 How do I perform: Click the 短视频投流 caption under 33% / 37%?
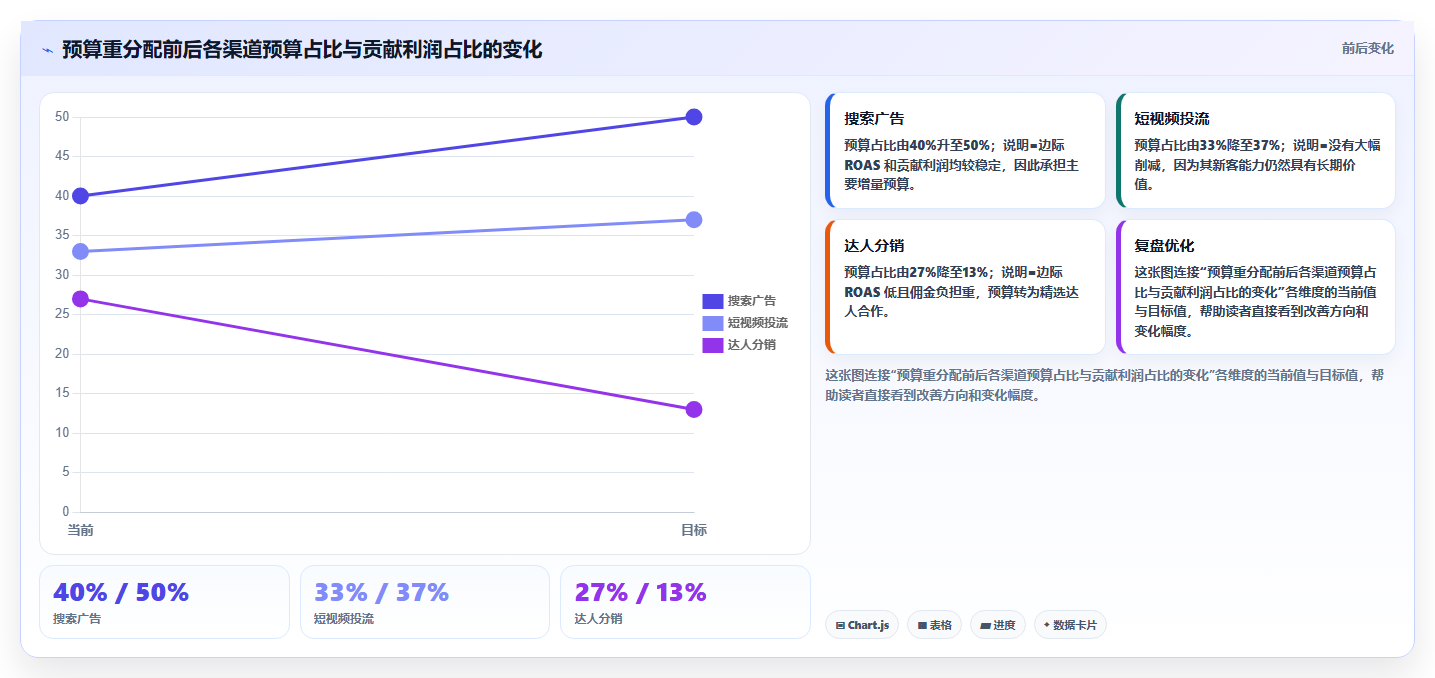[344, 619]
